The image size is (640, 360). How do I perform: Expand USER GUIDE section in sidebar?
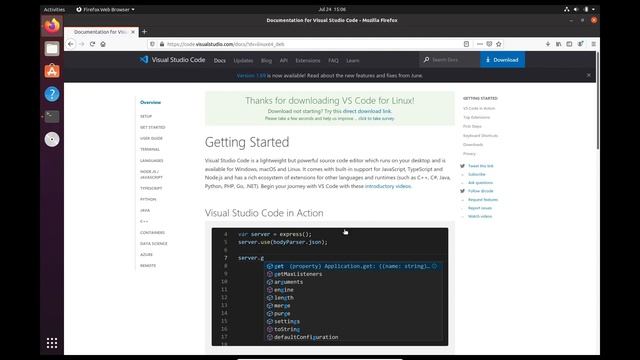coord(151,138)
